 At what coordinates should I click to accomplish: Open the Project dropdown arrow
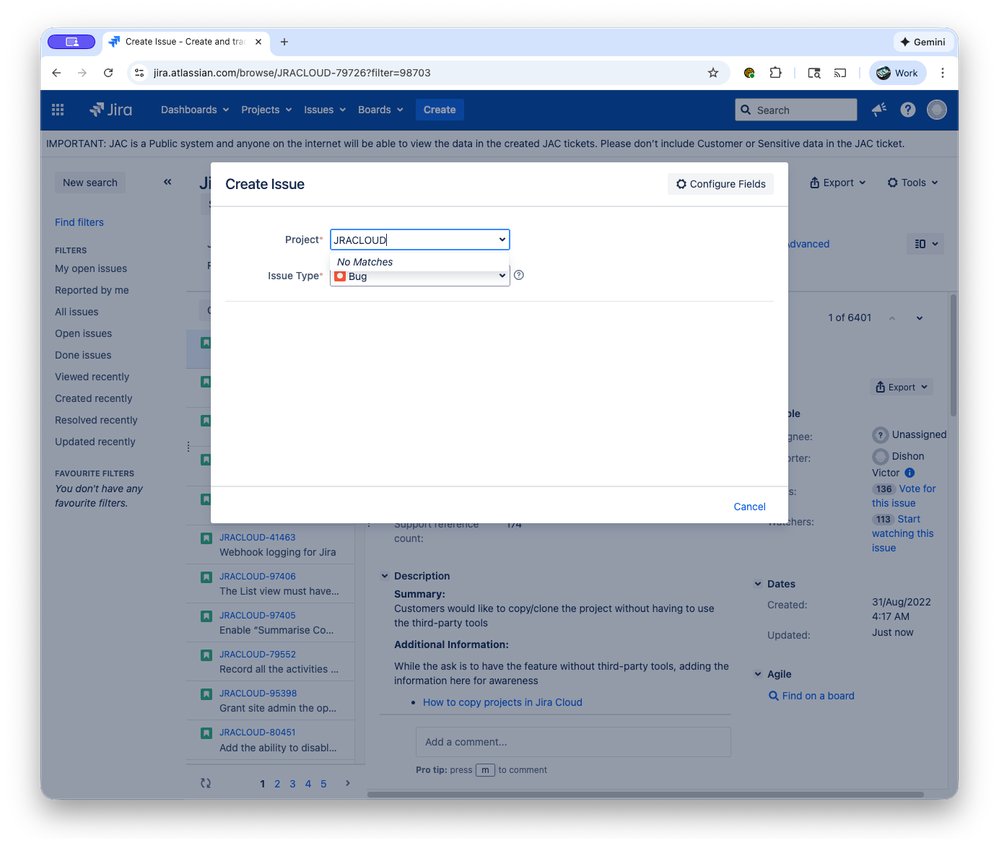(x=502, y=240)
